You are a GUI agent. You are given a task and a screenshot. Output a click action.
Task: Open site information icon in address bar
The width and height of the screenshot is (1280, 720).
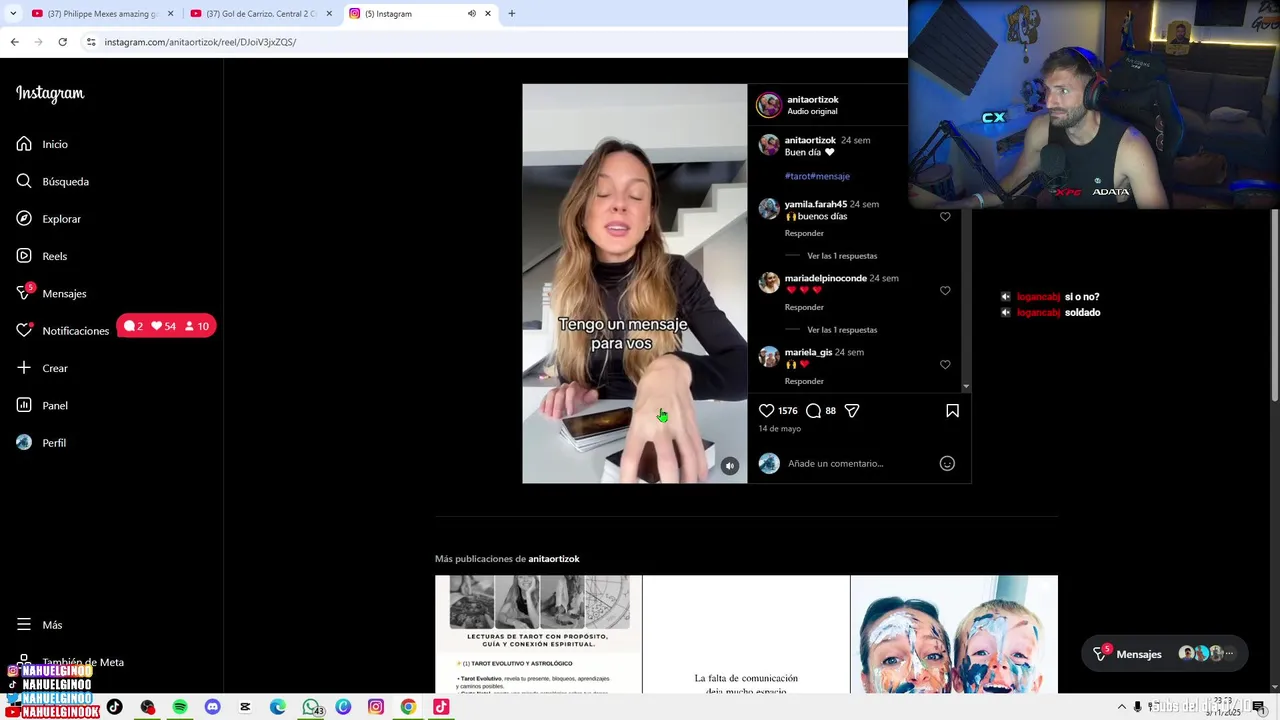(91, 42)
